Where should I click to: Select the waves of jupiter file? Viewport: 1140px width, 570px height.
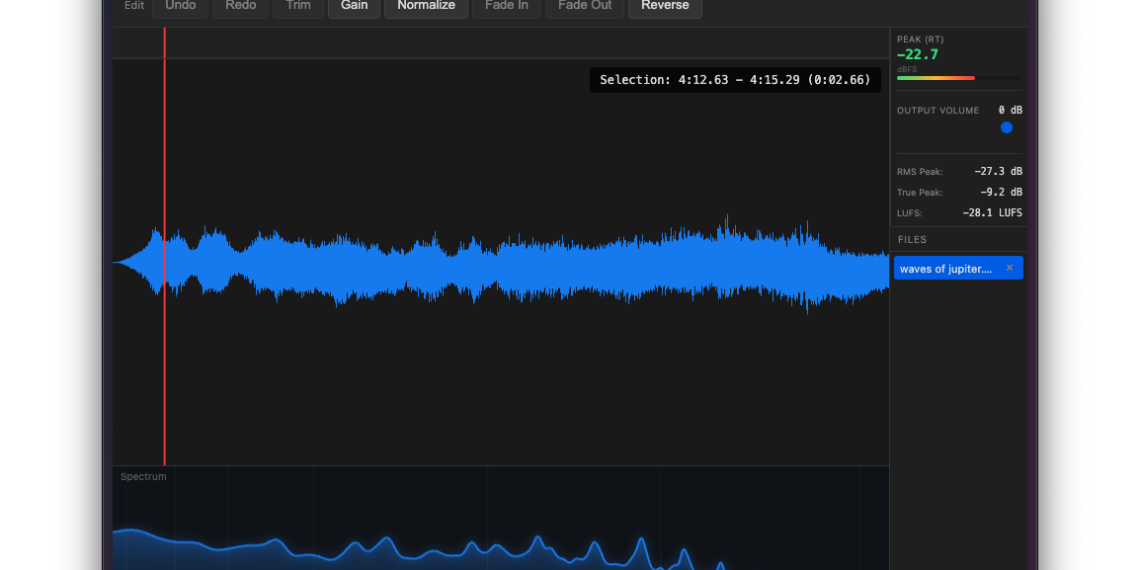coord(946,268)
